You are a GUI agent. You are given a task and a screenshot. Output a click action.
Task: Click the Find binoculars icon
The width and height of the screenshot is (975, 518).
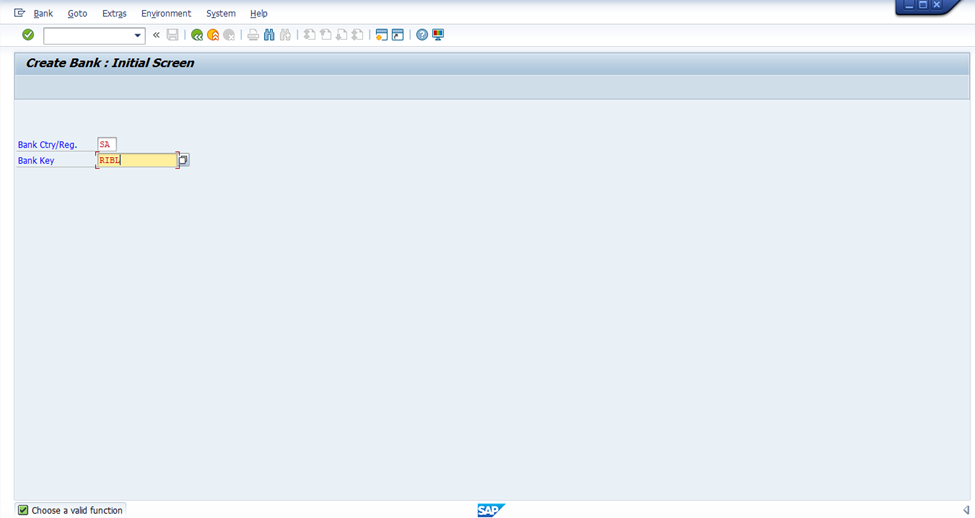pyautogui.click(x=269, y=35)
